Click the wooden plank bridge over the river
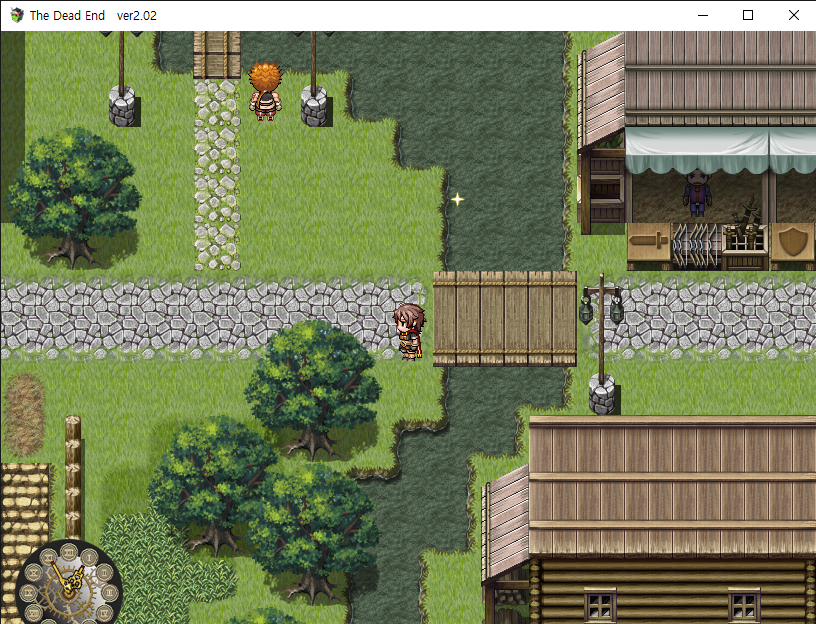The height and width of the screenshot is (624, 816). pos(504,319)
